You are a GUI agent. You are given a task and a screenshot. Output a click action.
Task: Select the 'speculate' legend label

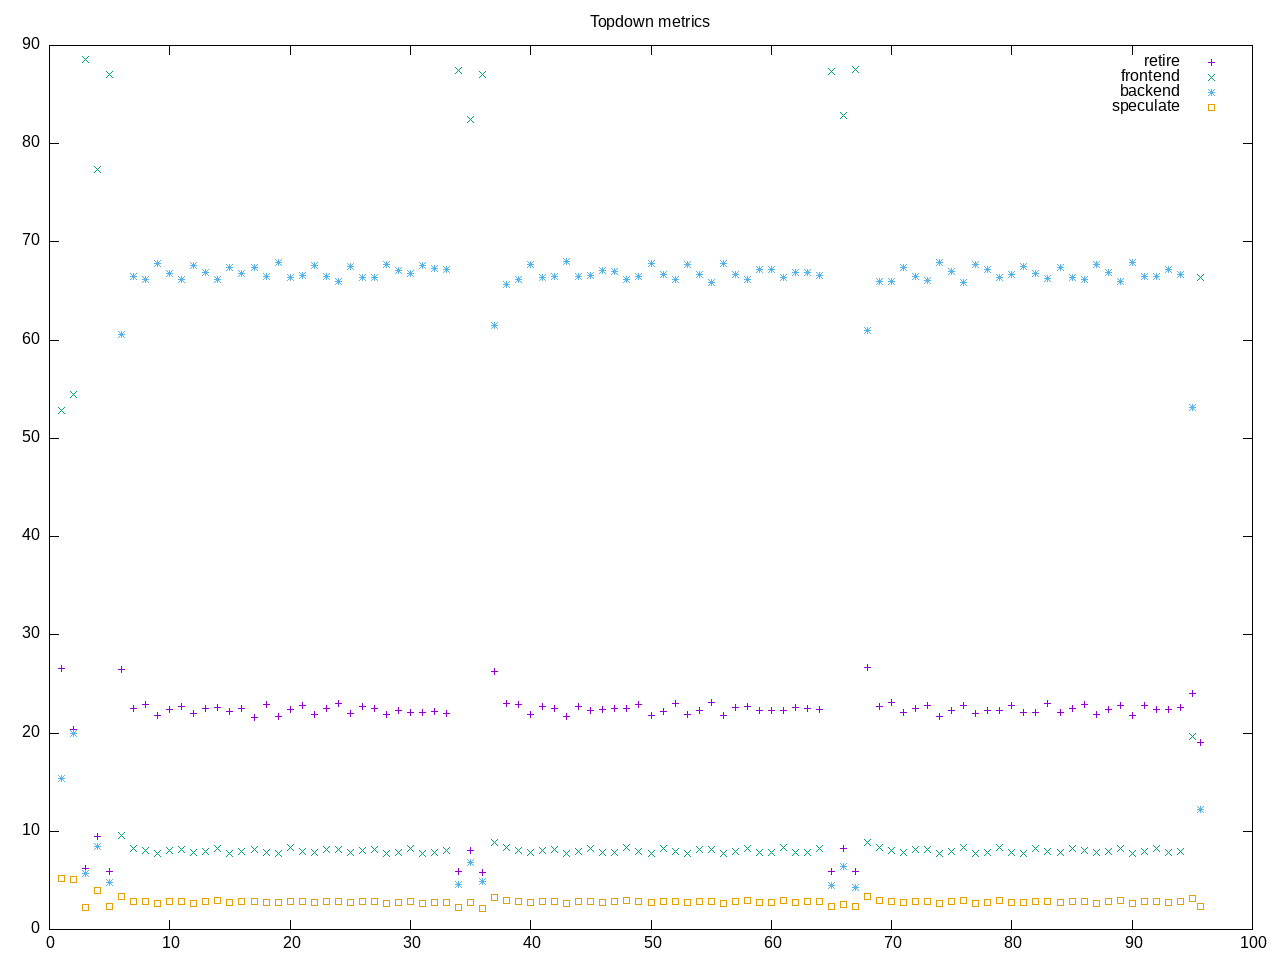coord(1145,106)
